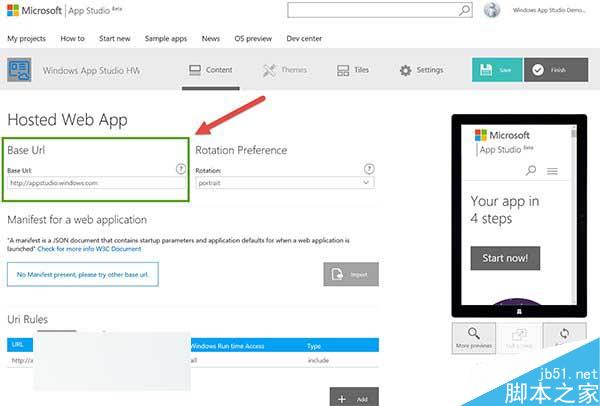
Task: Click the Rotation Preference heading
Action: coord(241,150)
